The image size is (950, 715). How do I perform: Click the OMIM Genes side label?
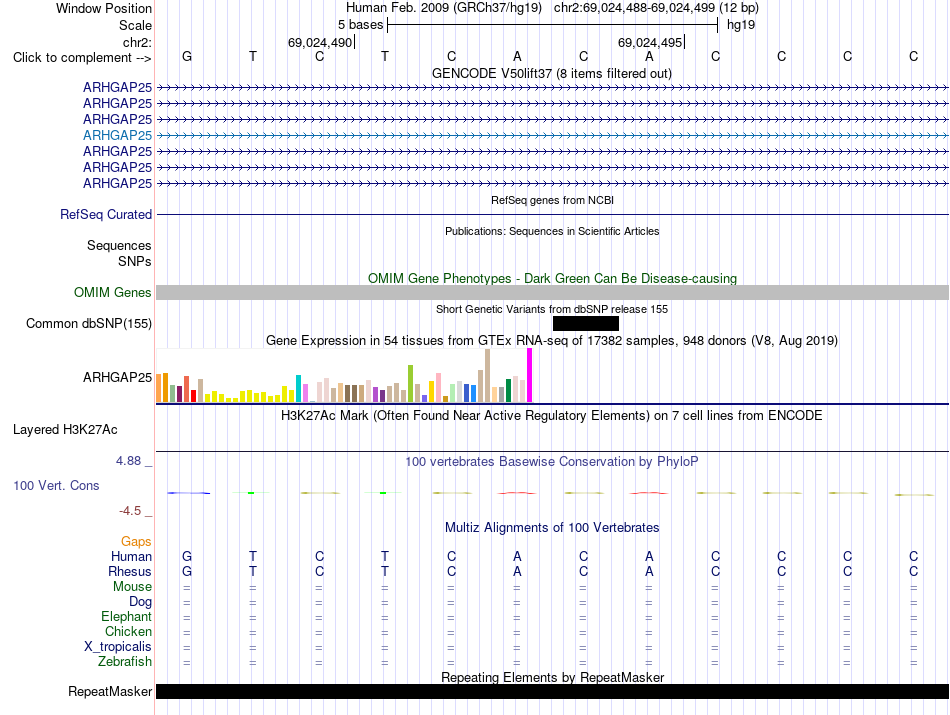[x=112, y=293]
